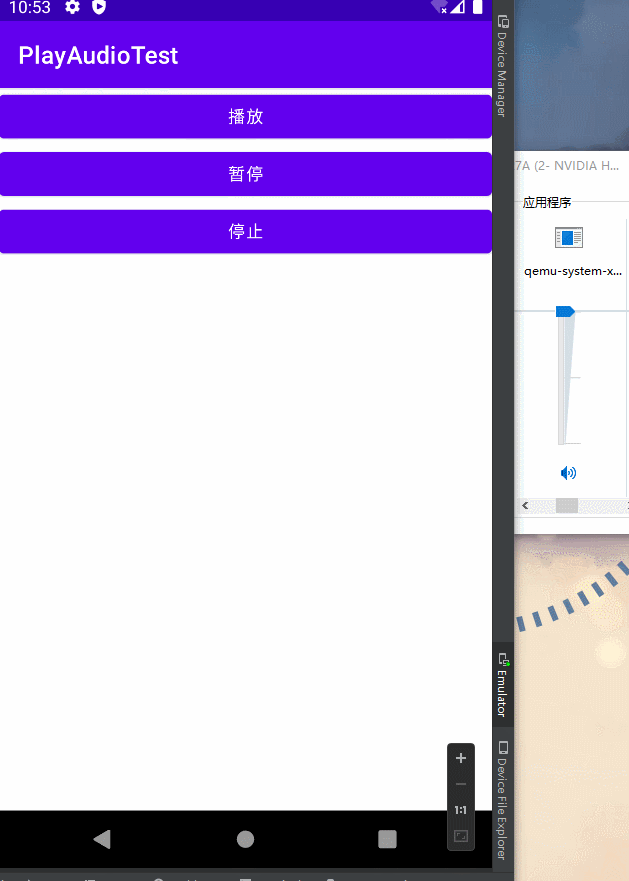629x881 pixels.
Task: Click the 应用程序 section label
Action: pyautogui.click(x=547, y=202)
